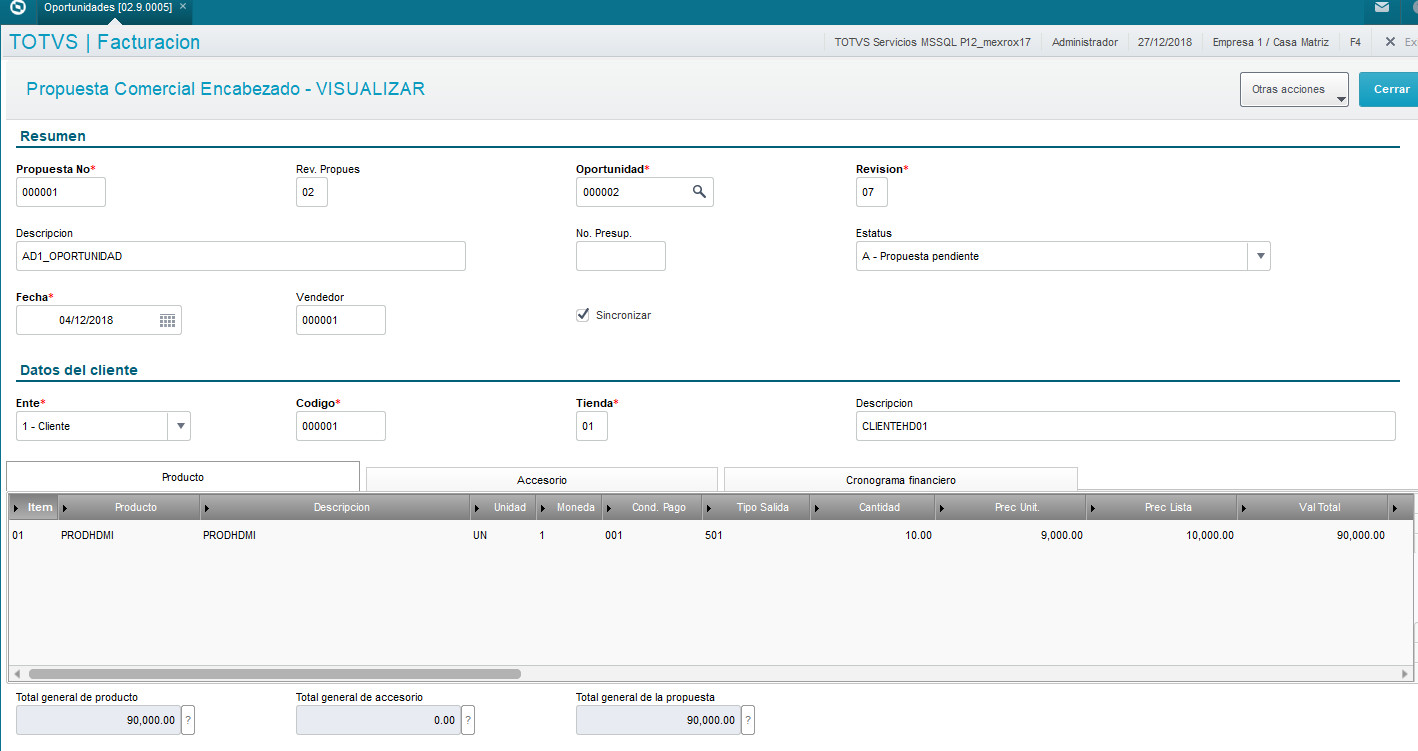Click the Vendedor field 000001
Viewport: 1418px width, 751px height.
tap(341, 320)
